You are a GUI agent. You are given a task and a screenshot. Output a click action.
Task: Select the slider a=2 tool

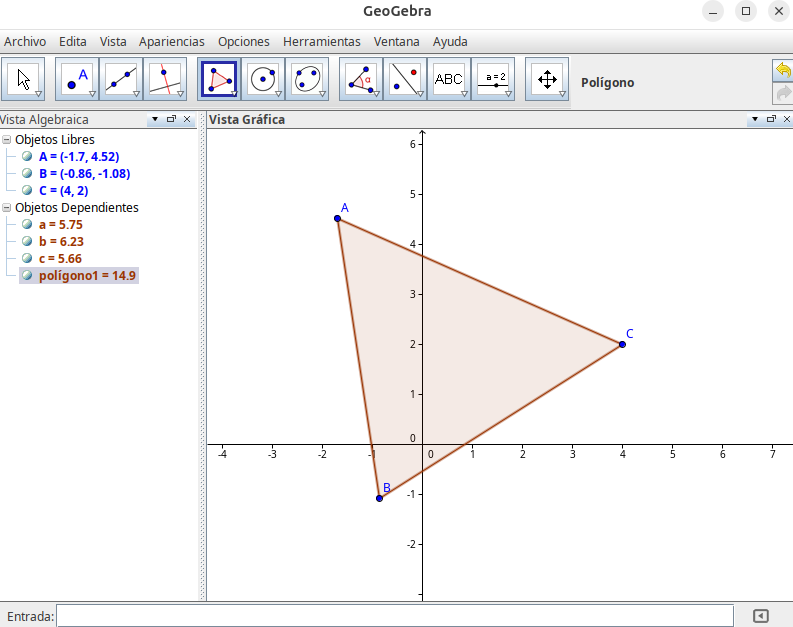click(493, 79)
